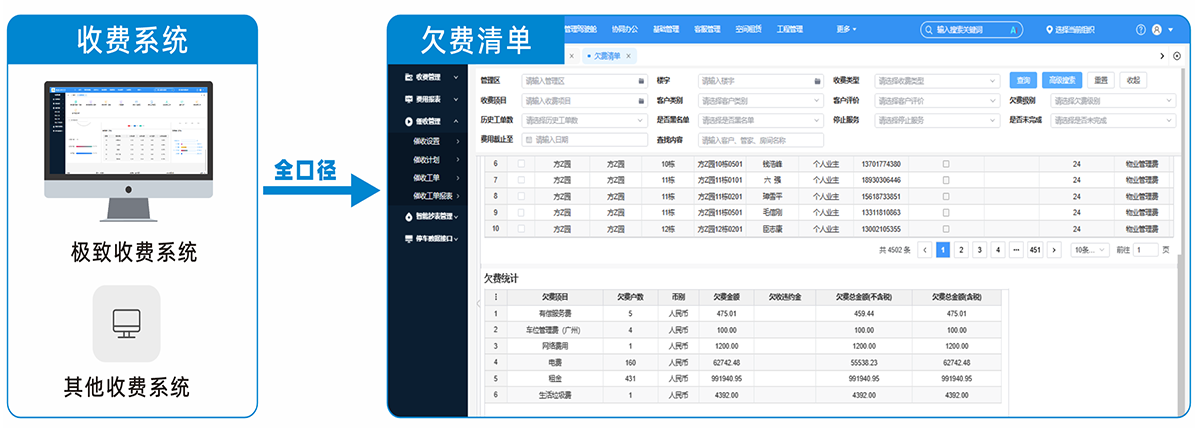Click the jump-to-page number input

click(x=1145, y=250)
